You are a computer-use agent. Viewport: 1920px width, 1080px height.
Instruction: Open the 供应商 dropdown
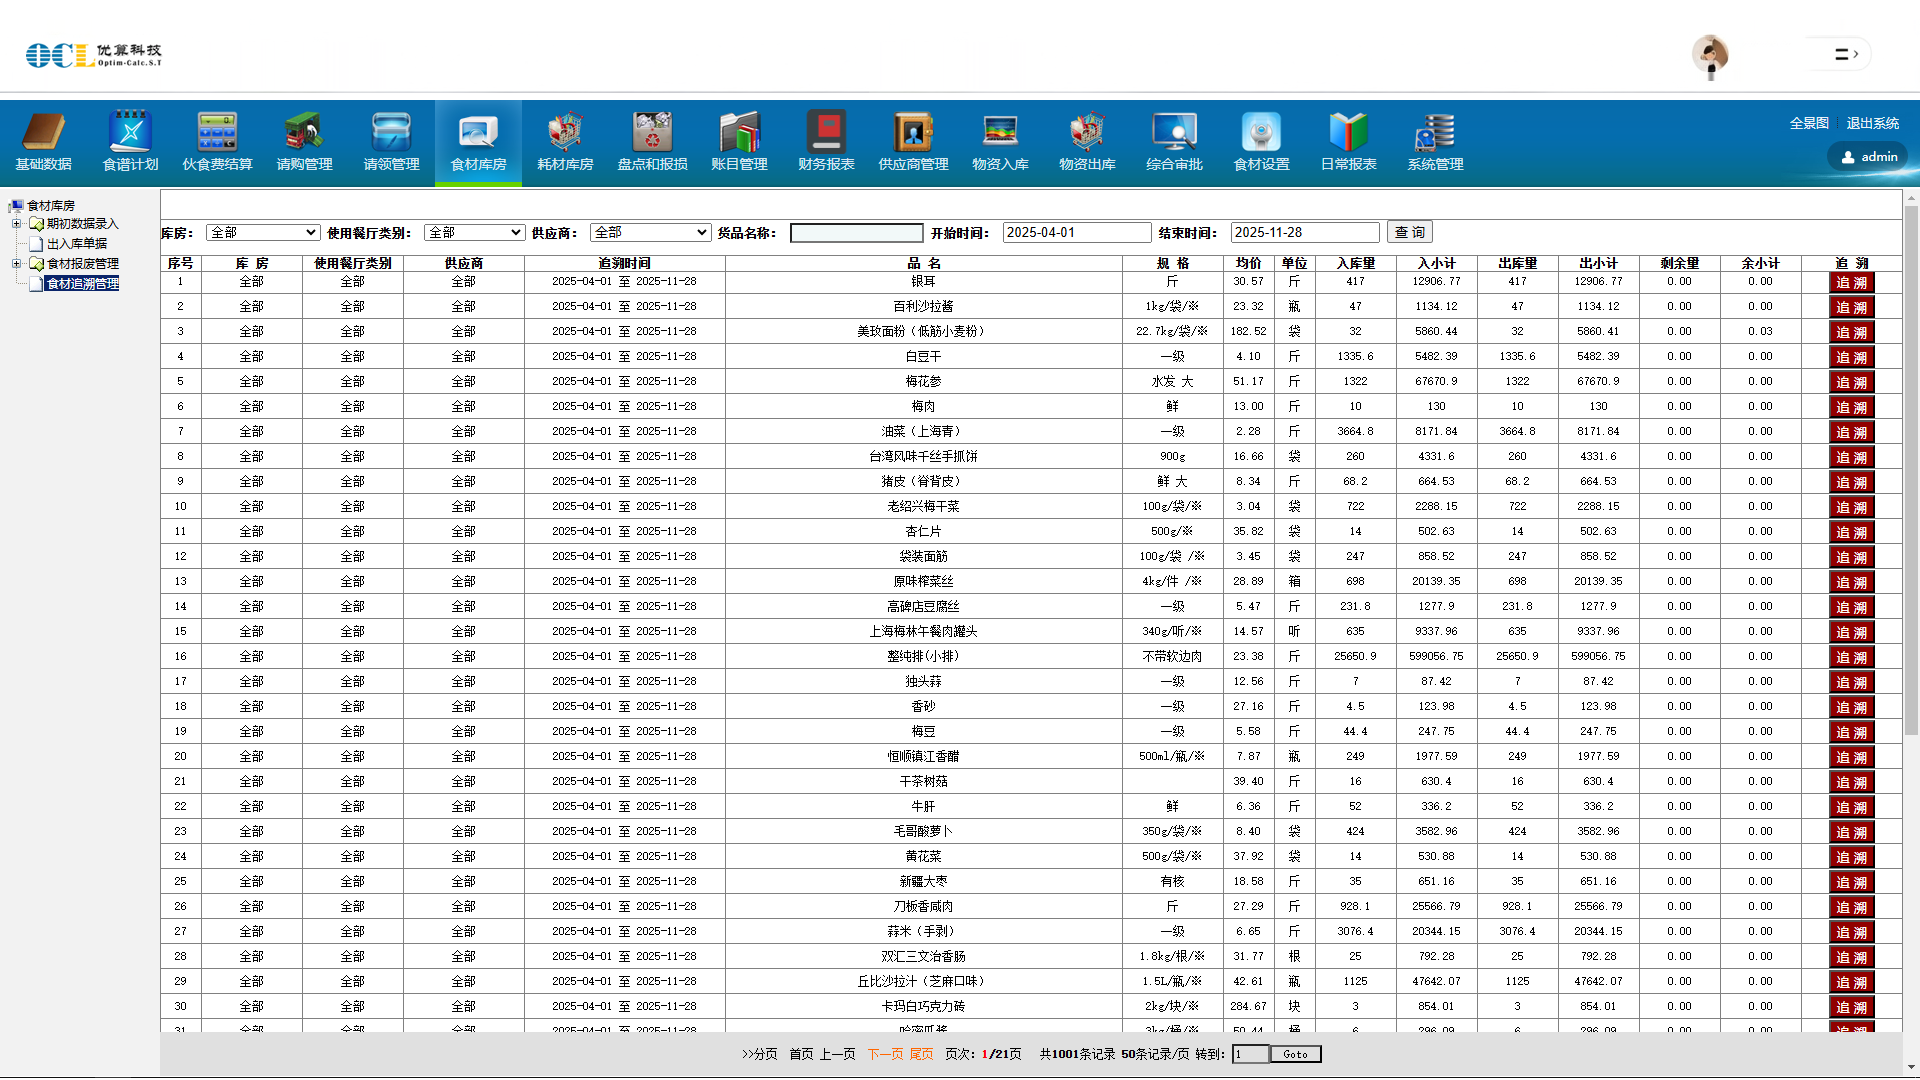pos(650,233)
